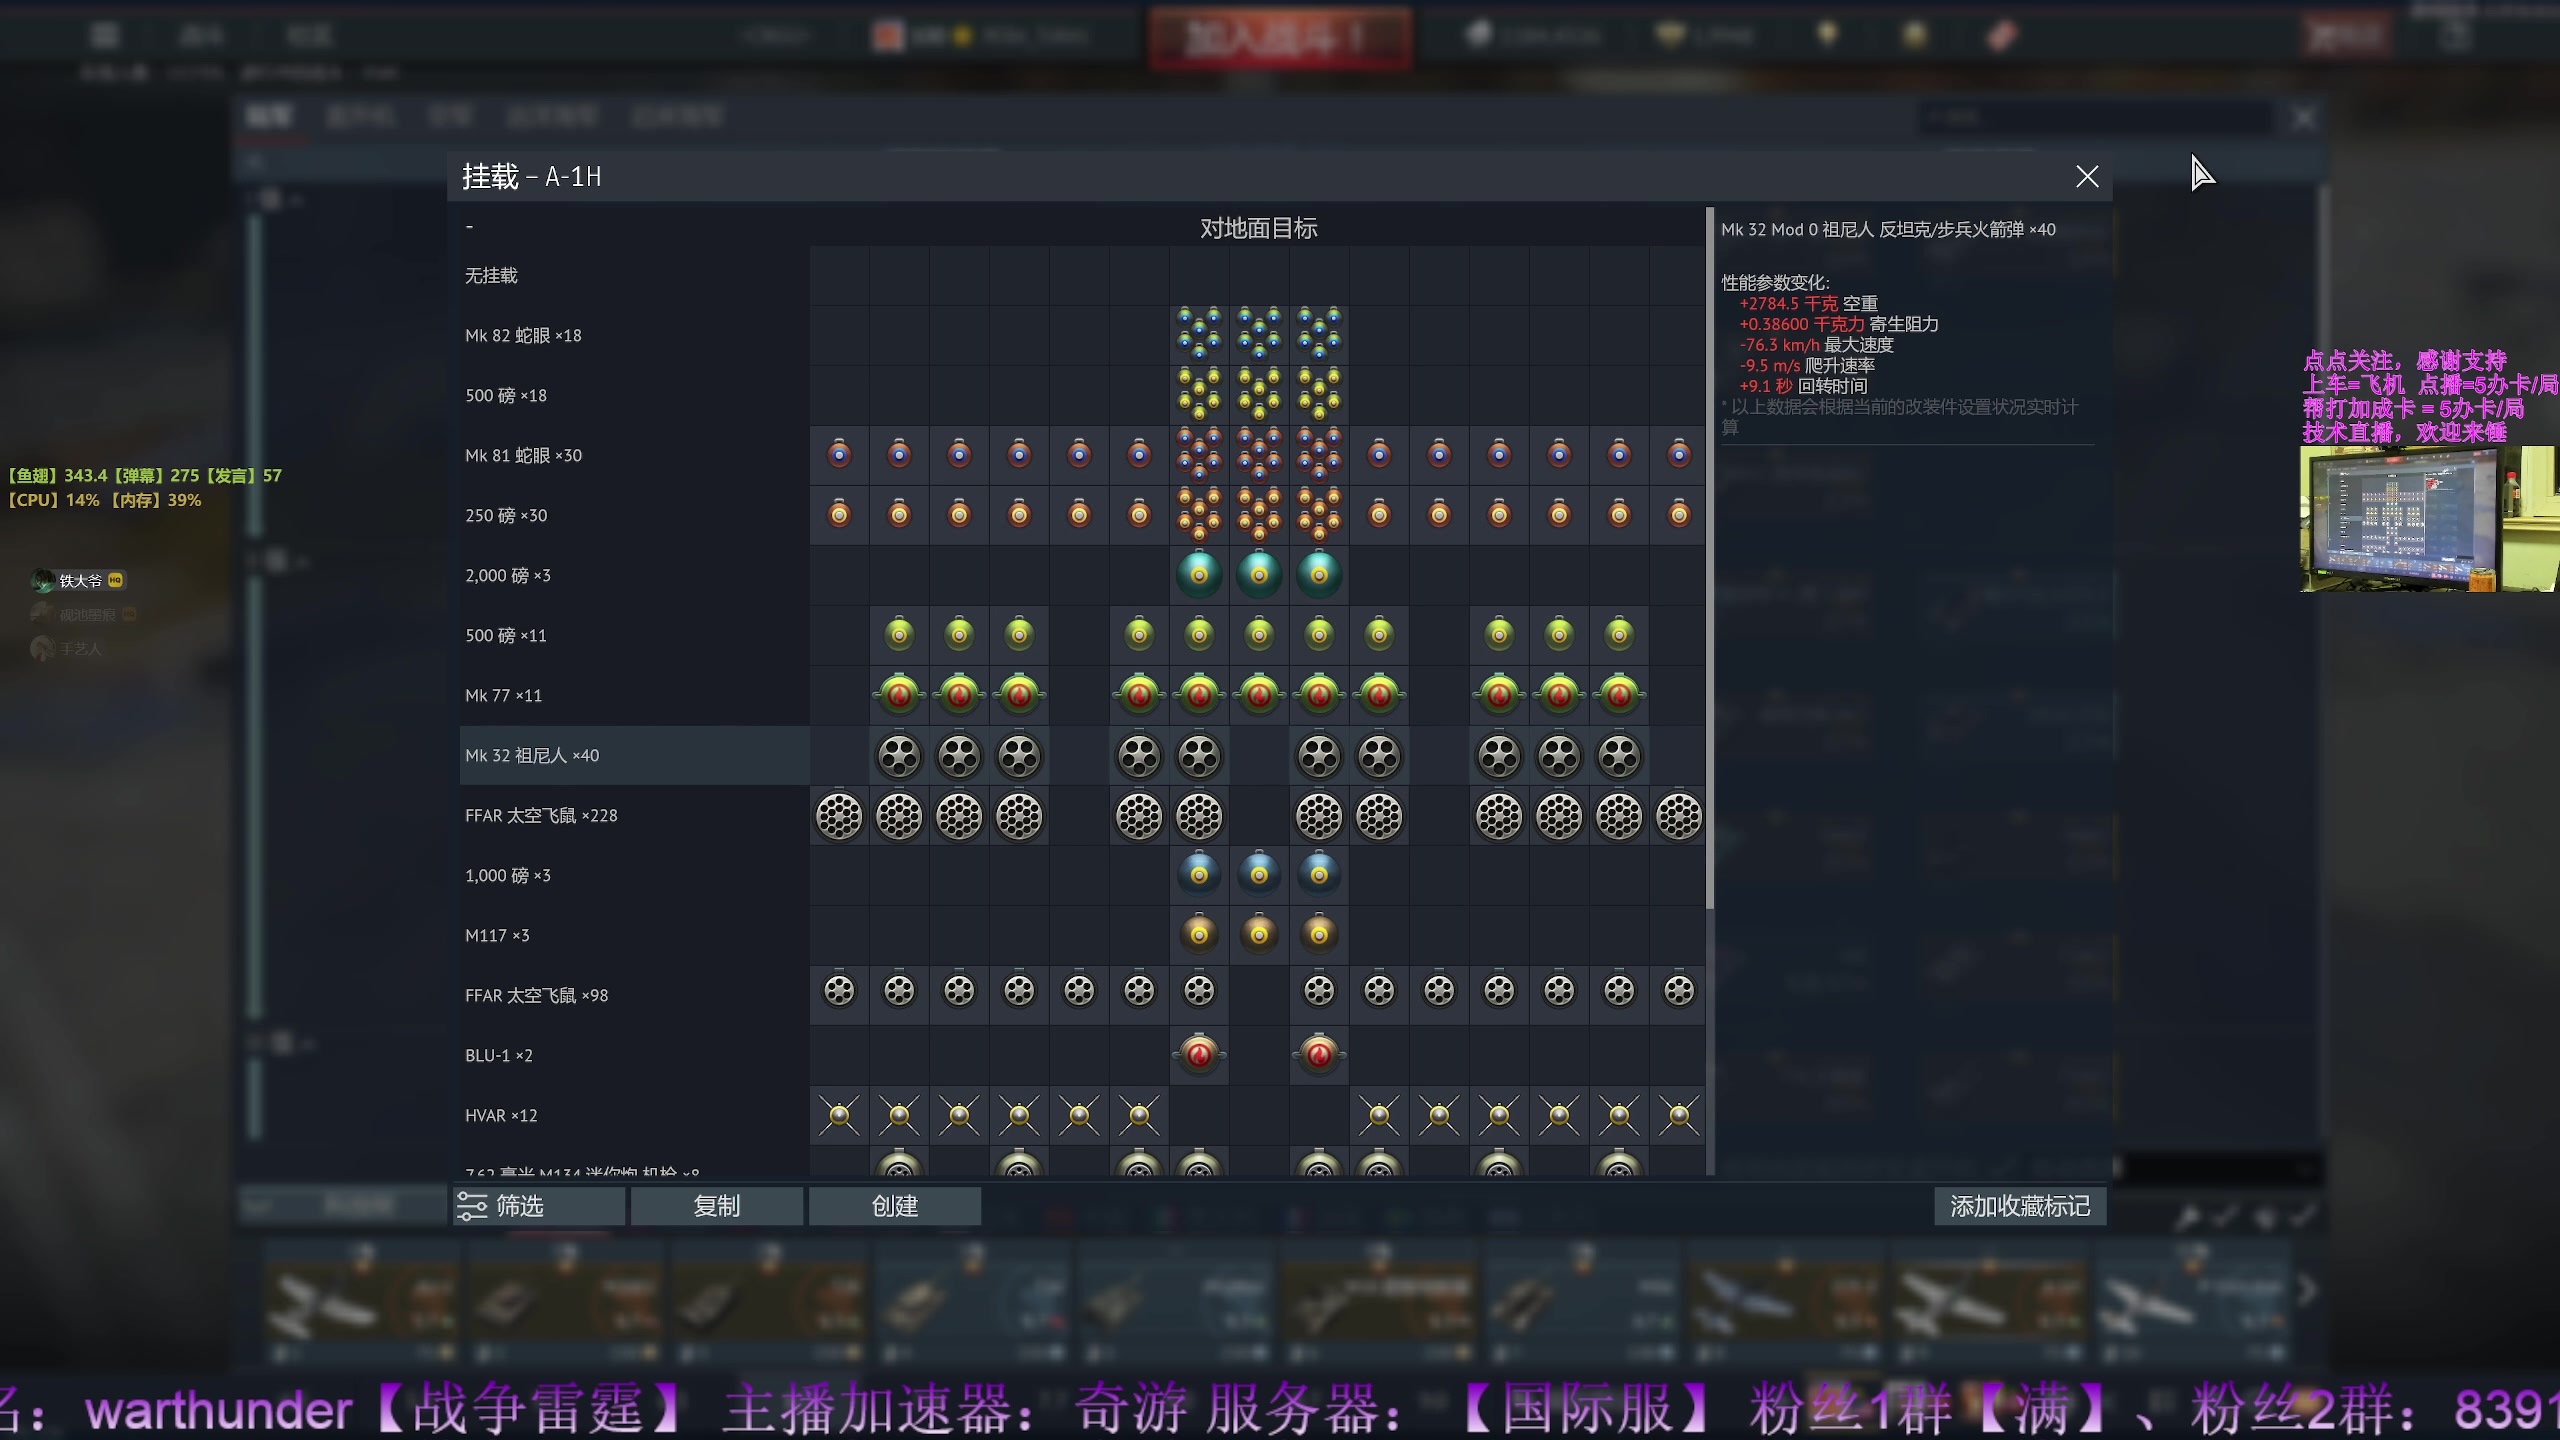
Task: Click the 复制 copy button
Action: point(717,1206)
